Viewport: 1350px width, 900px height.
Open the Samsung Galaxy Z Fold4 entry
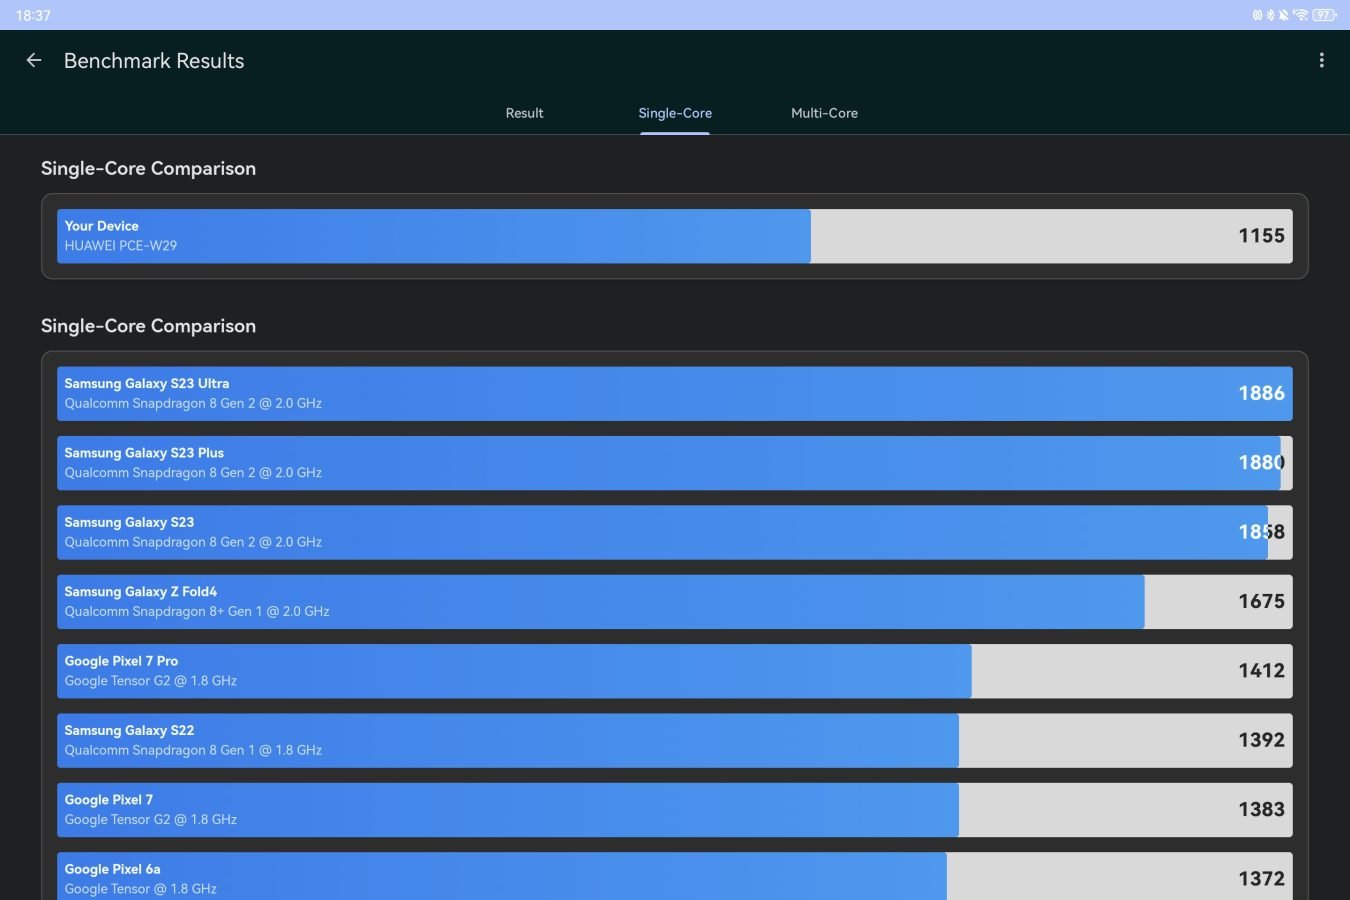[x=675, y=602]
